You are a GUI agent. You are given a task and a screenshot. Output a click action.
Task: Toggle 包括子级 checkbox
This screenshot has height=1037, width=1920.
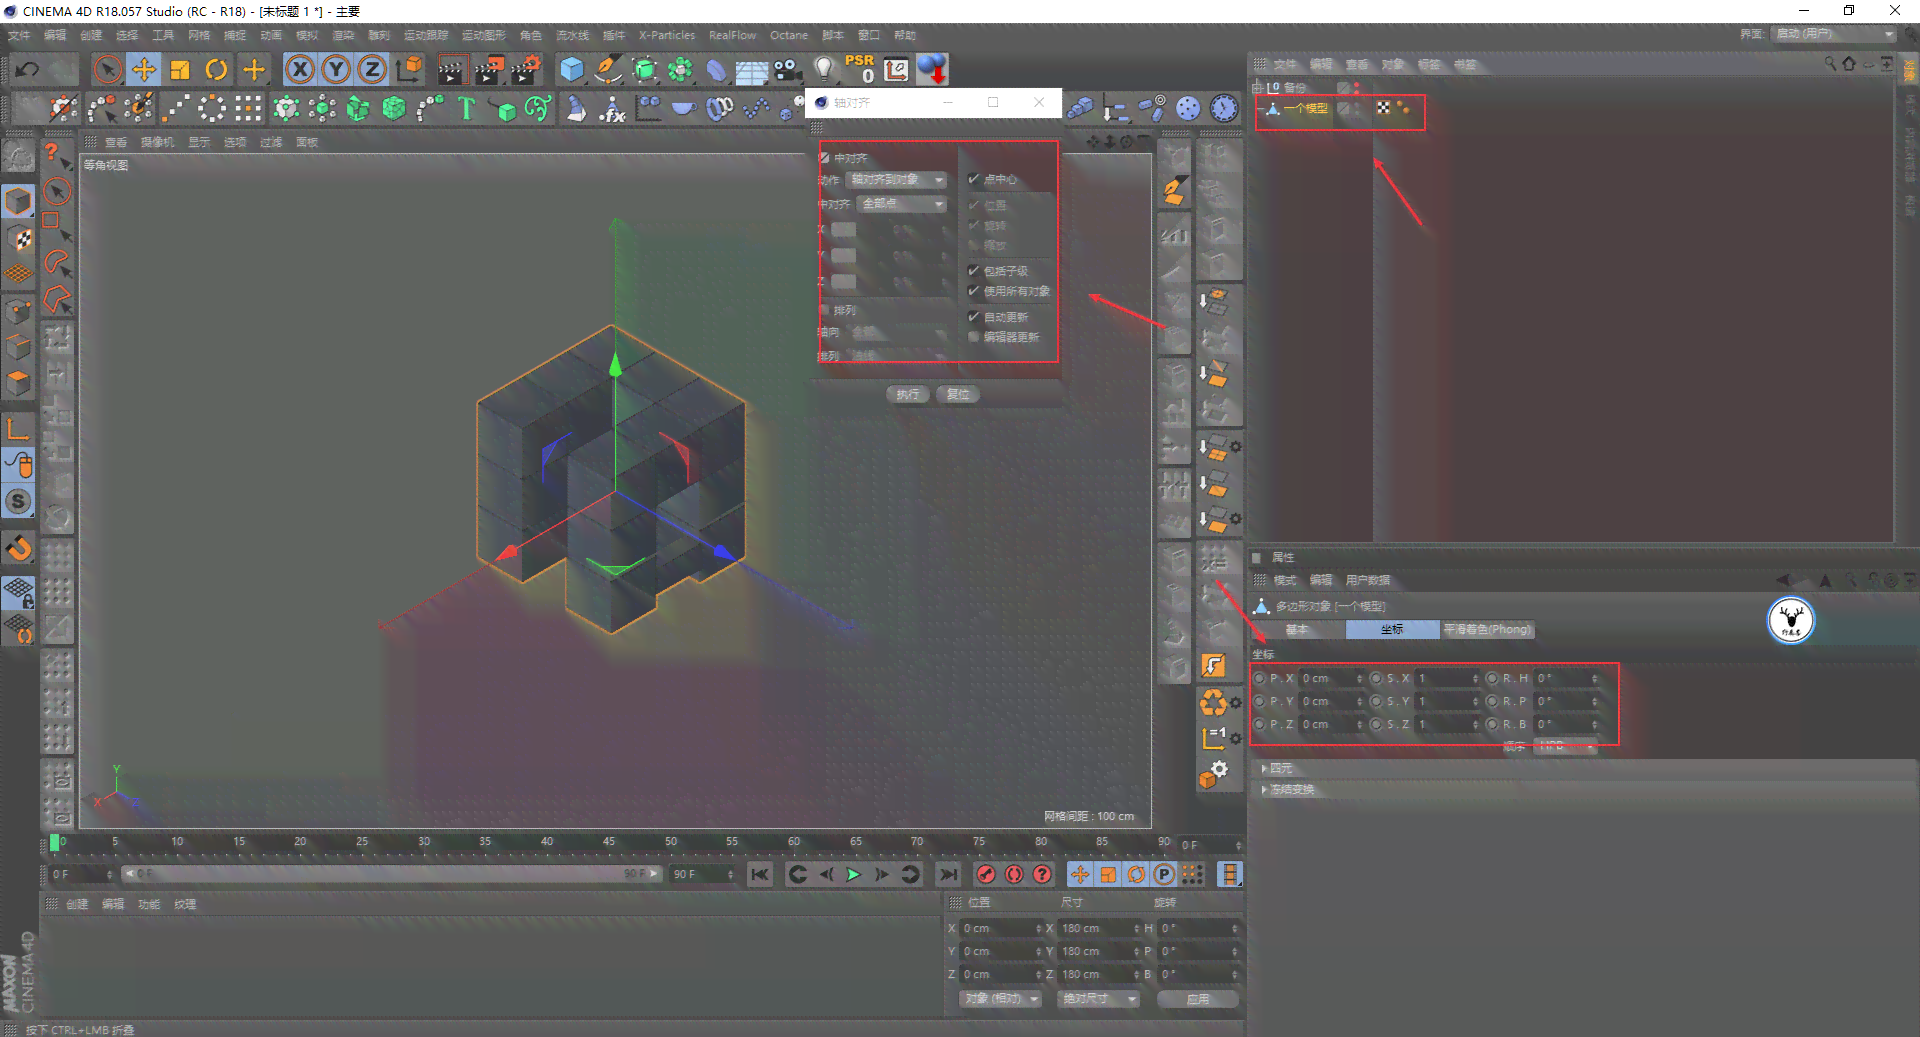973,271
